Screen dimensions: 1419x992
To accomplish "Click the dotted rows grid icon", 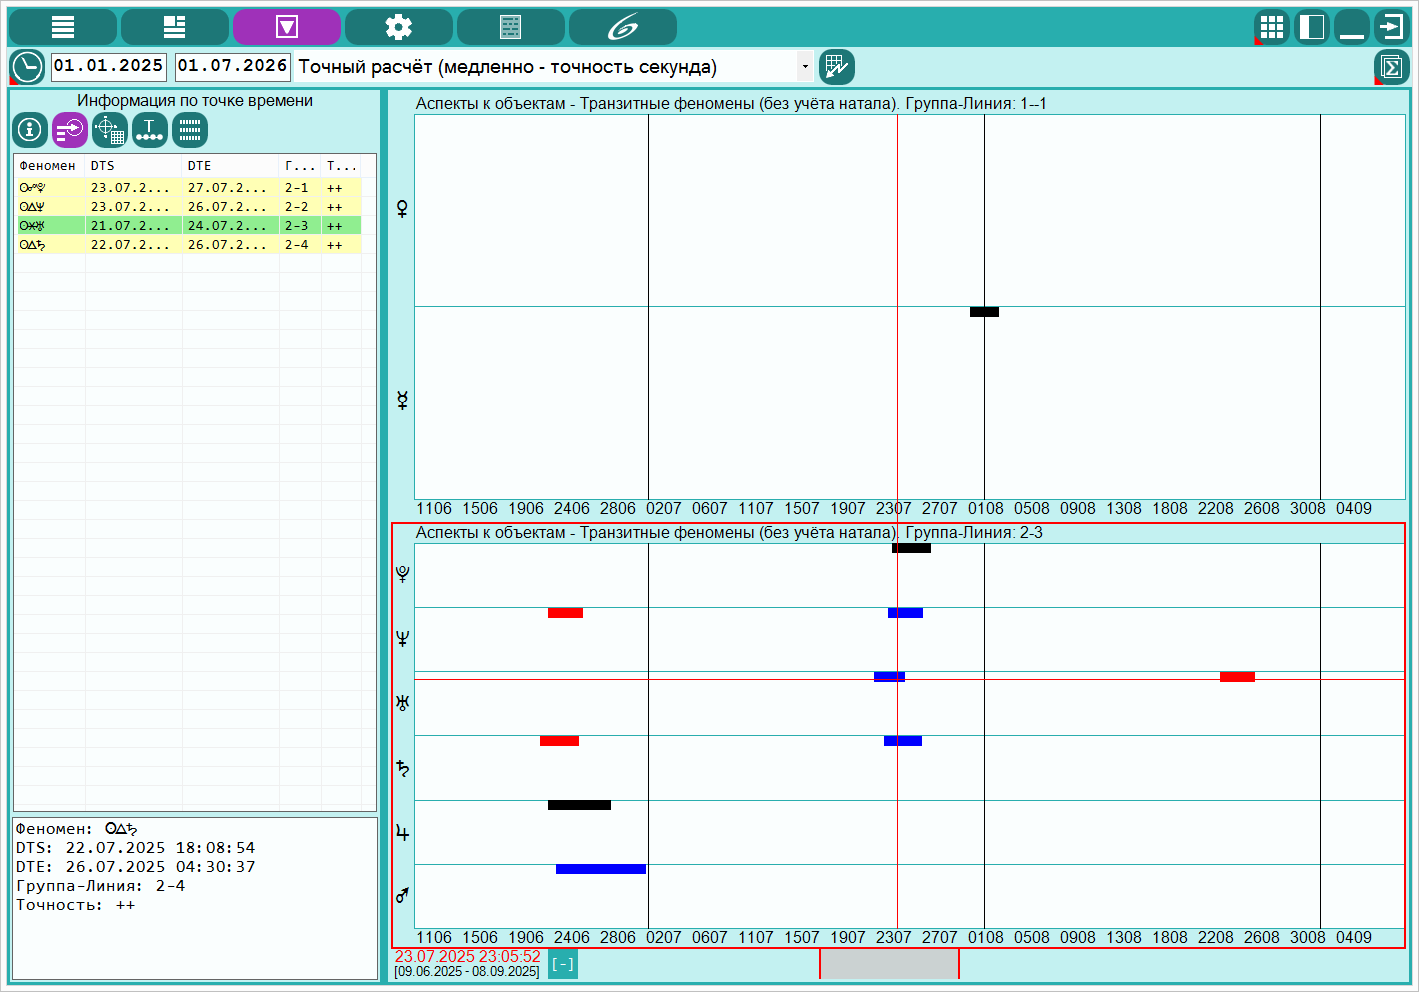I will [190, 130].
